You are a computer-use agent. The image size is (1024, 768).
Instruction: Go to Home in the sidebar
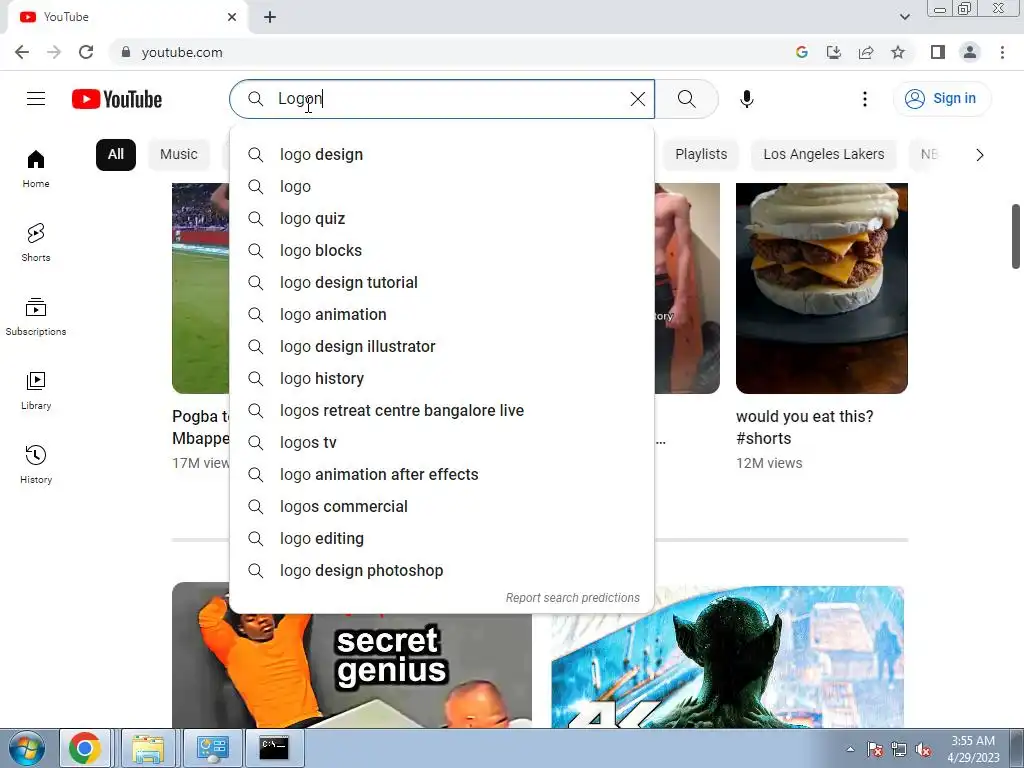pos(36,168)
